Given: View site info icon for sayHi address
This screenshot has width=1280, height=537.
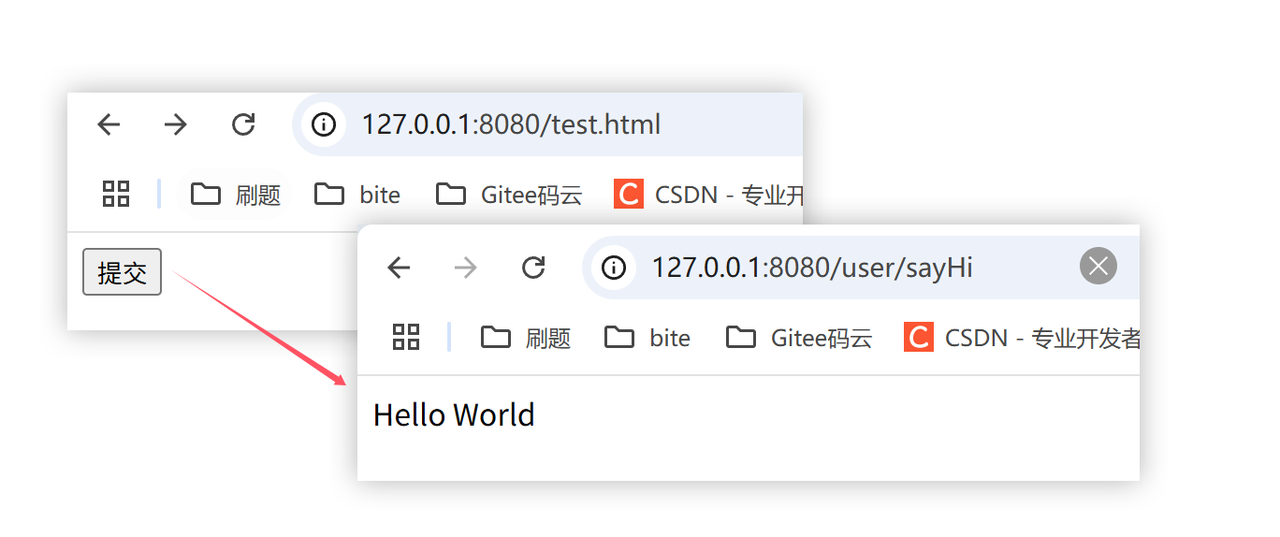Looking at the screenshot, I should click(612, 267).
